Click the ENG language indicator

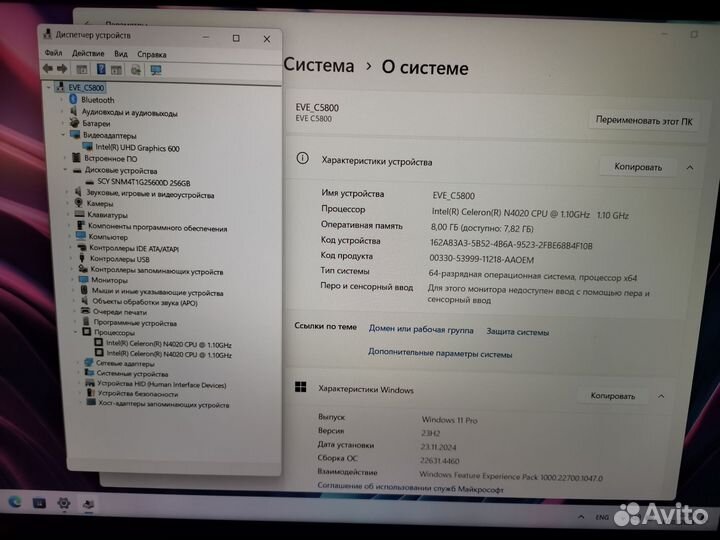pos(602,518)
